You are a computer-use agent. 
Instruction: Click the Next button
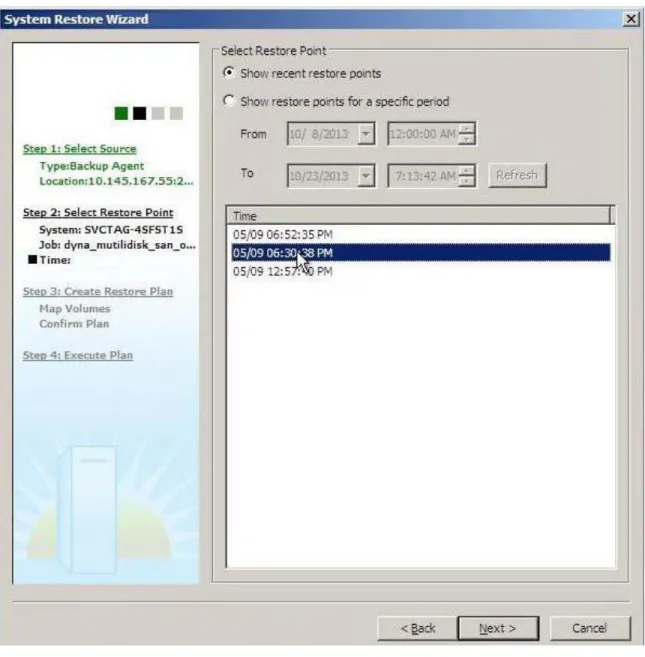[x=498, y=628]
